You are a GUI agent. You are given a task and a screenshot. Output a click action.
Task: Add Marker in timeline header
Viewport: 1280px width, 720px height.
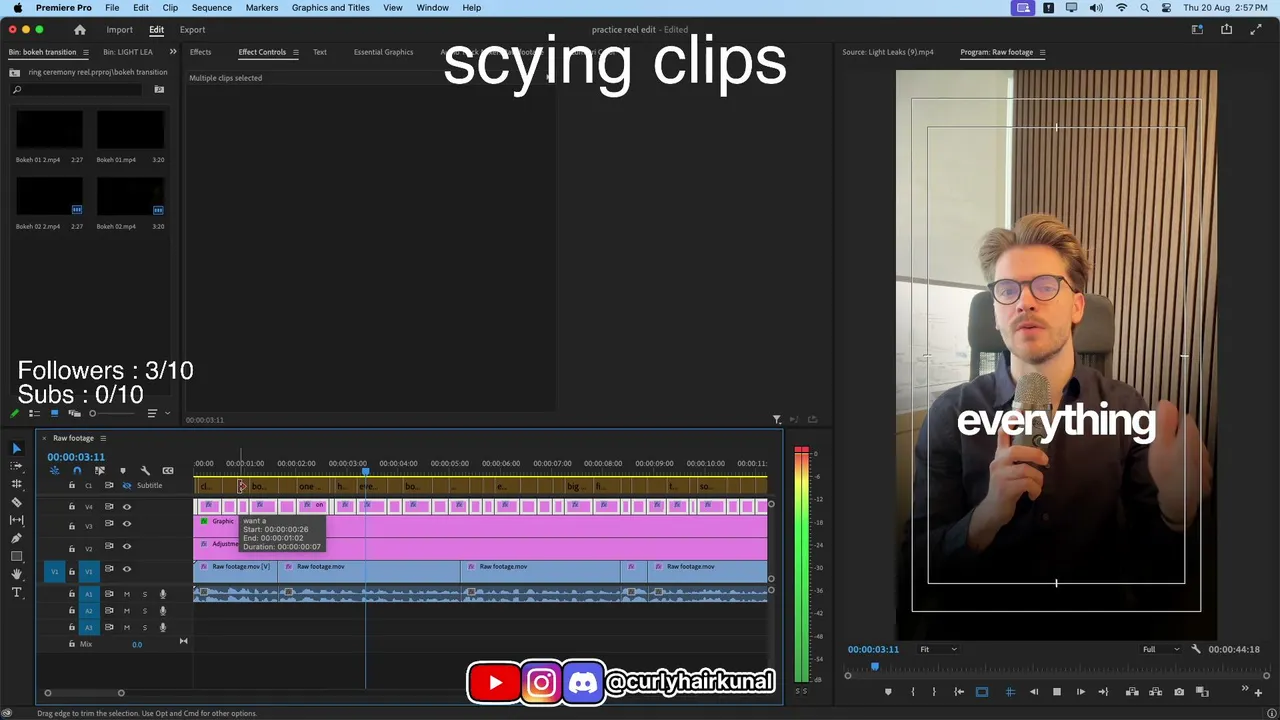pos(123,471)
